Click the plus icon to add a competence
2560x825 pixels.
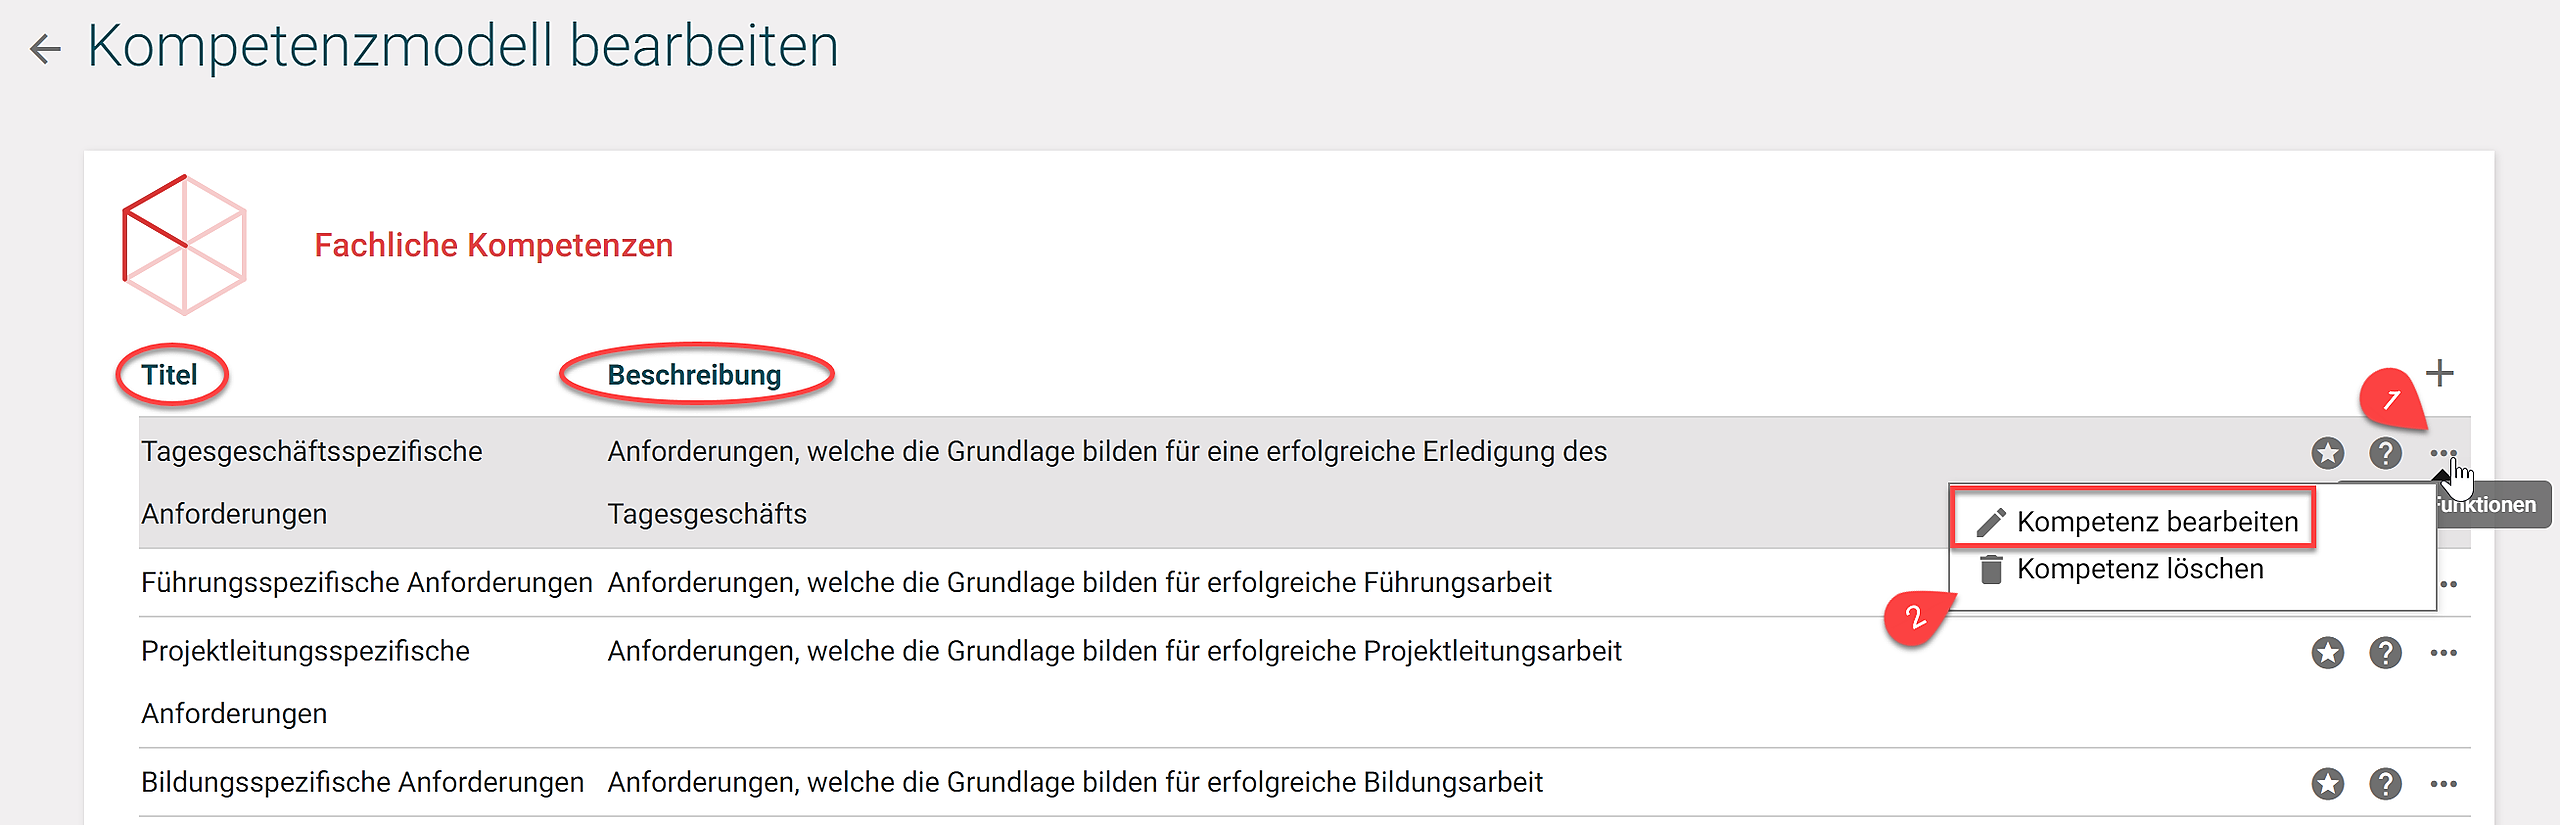[x=2440, y=373]
